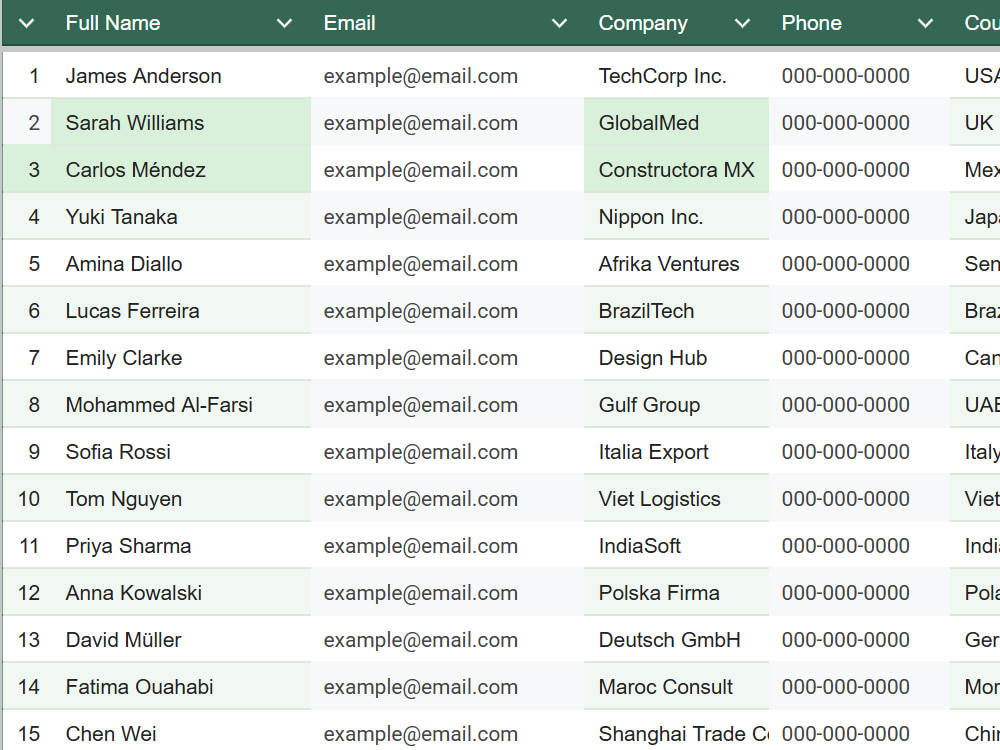Click the cell Mohammed Al-Farsi
The width and height of the screenshot is (1000, 750).
181,404
